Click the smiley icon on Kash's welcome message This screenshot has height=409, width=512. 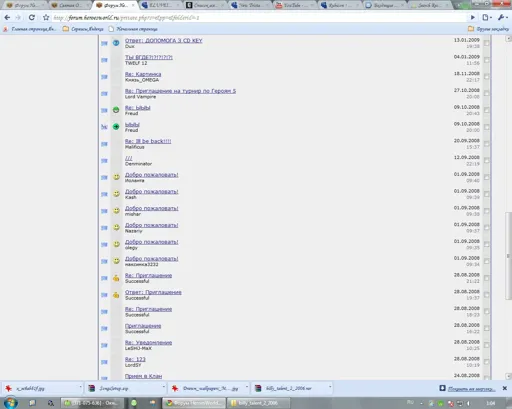(x=116, y=194)
